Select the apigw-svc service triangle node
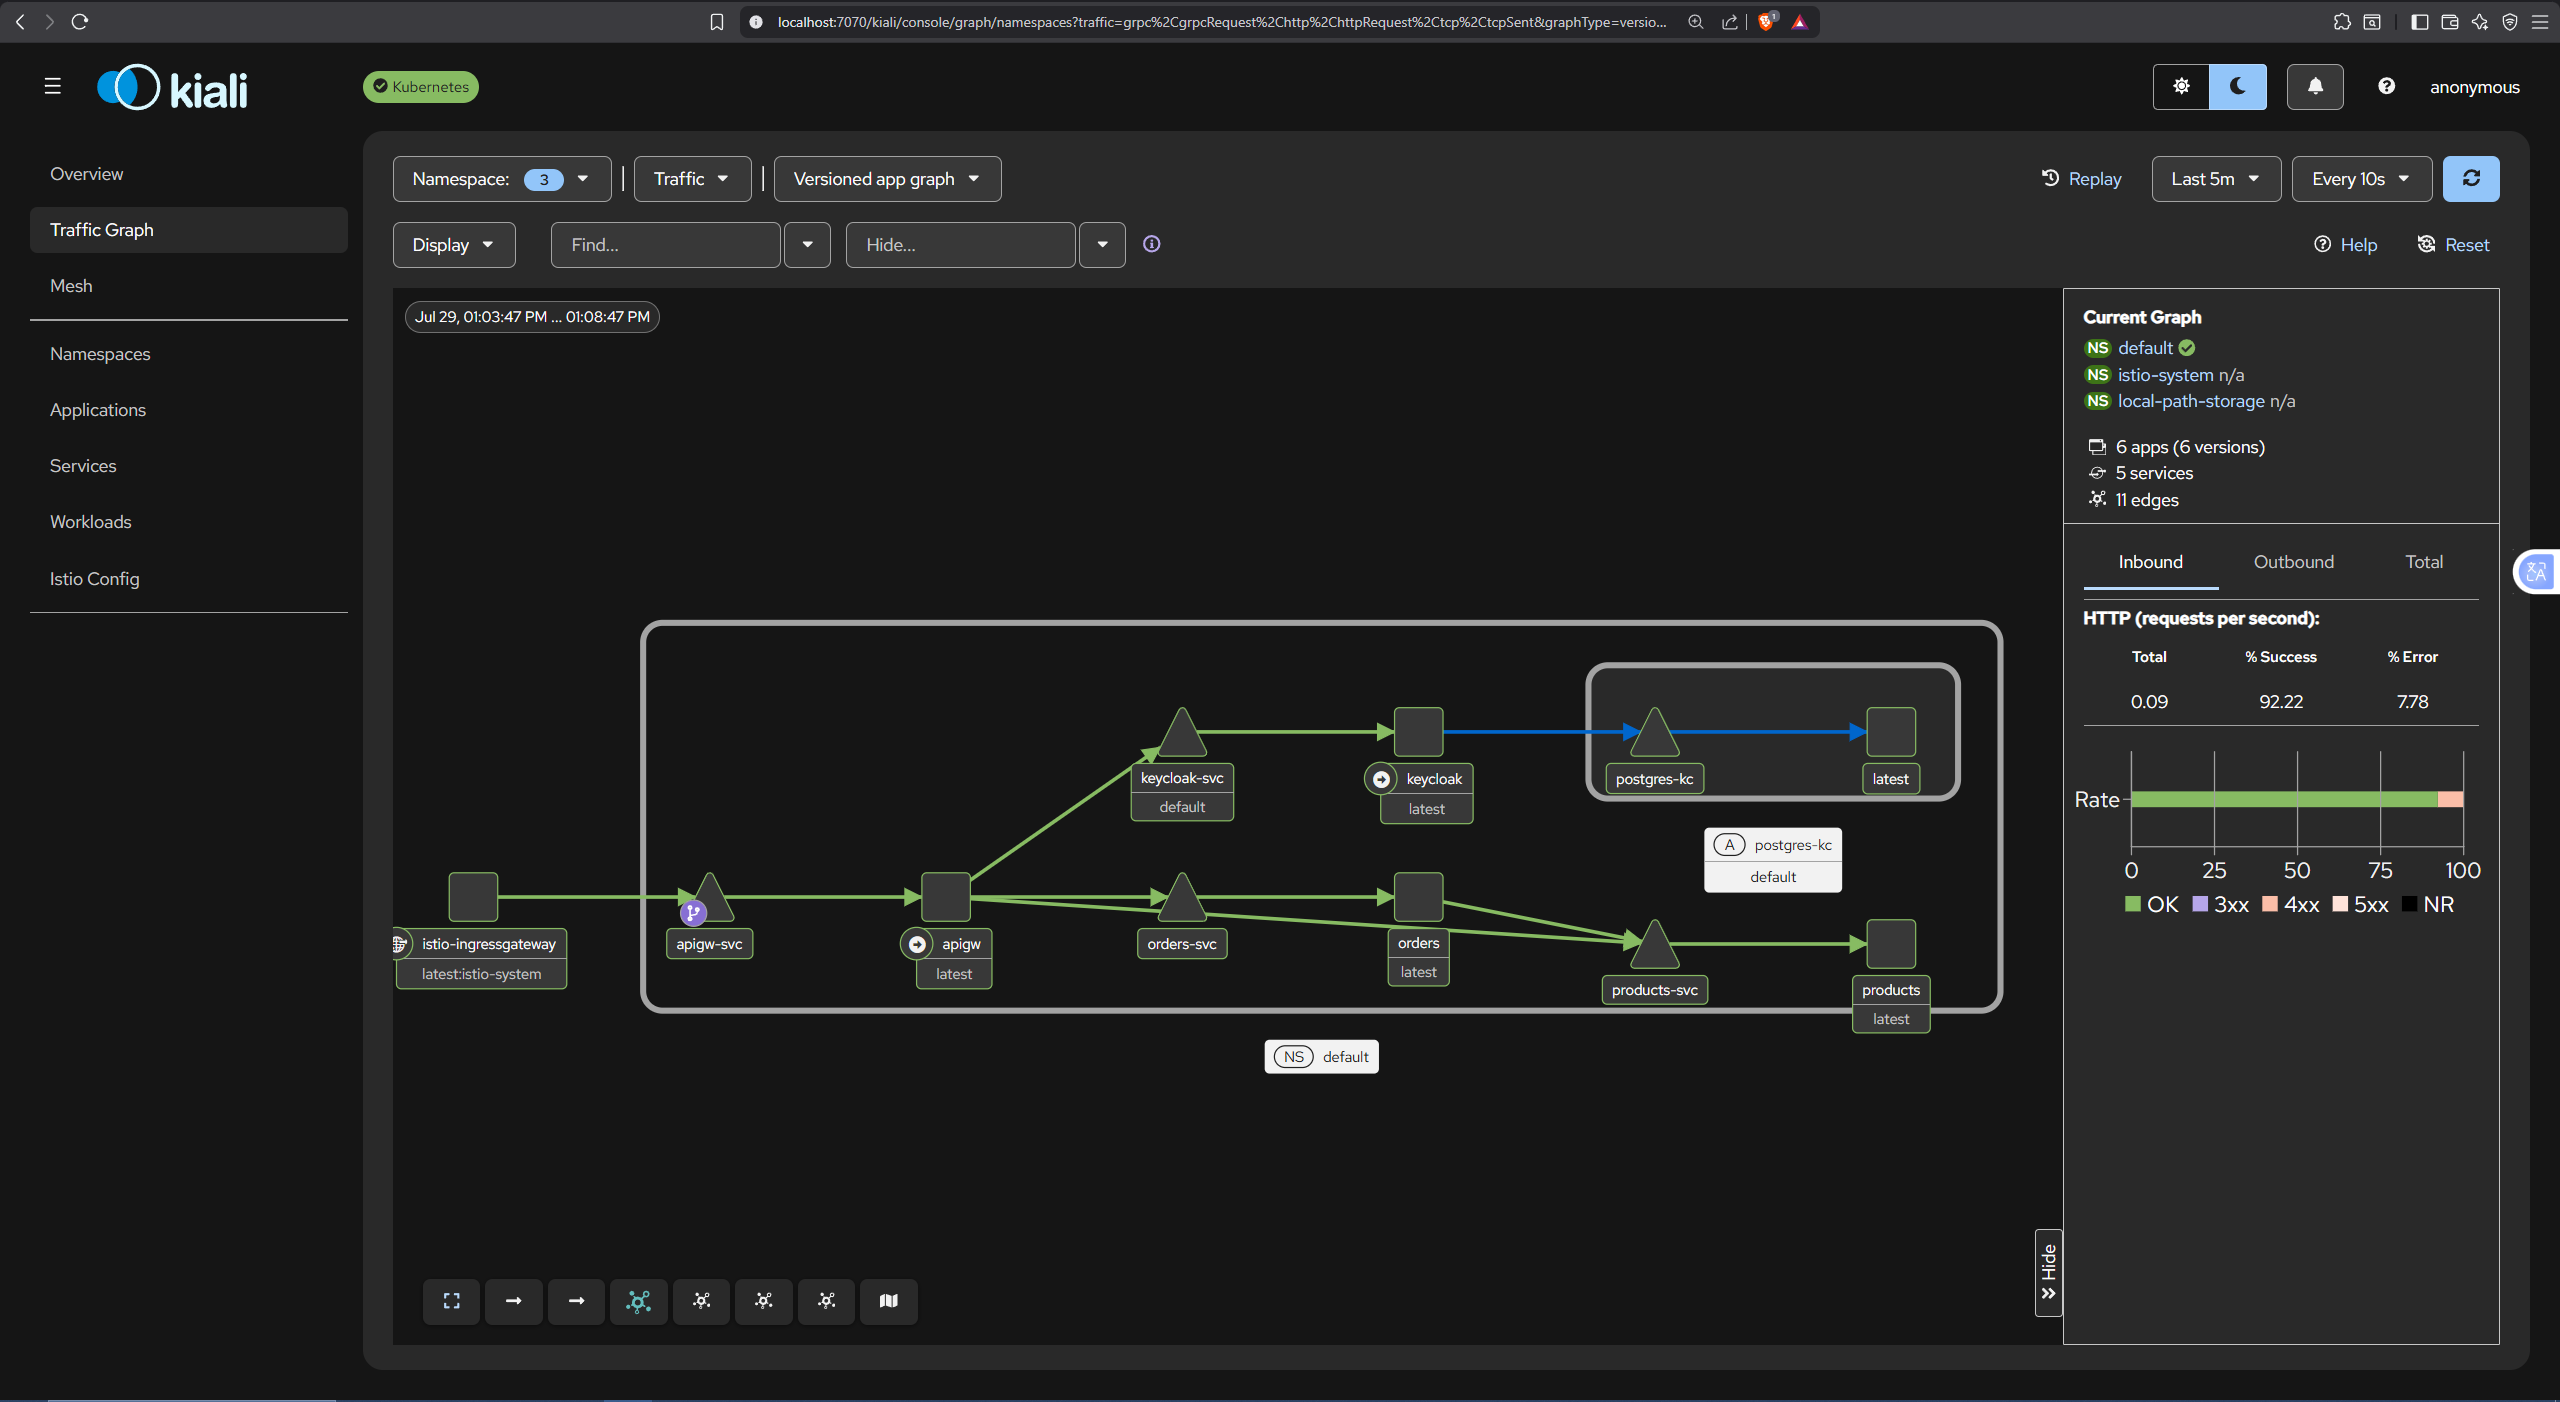Image resolution: width=2560 pixels, height=1402 pixels. 710,899
